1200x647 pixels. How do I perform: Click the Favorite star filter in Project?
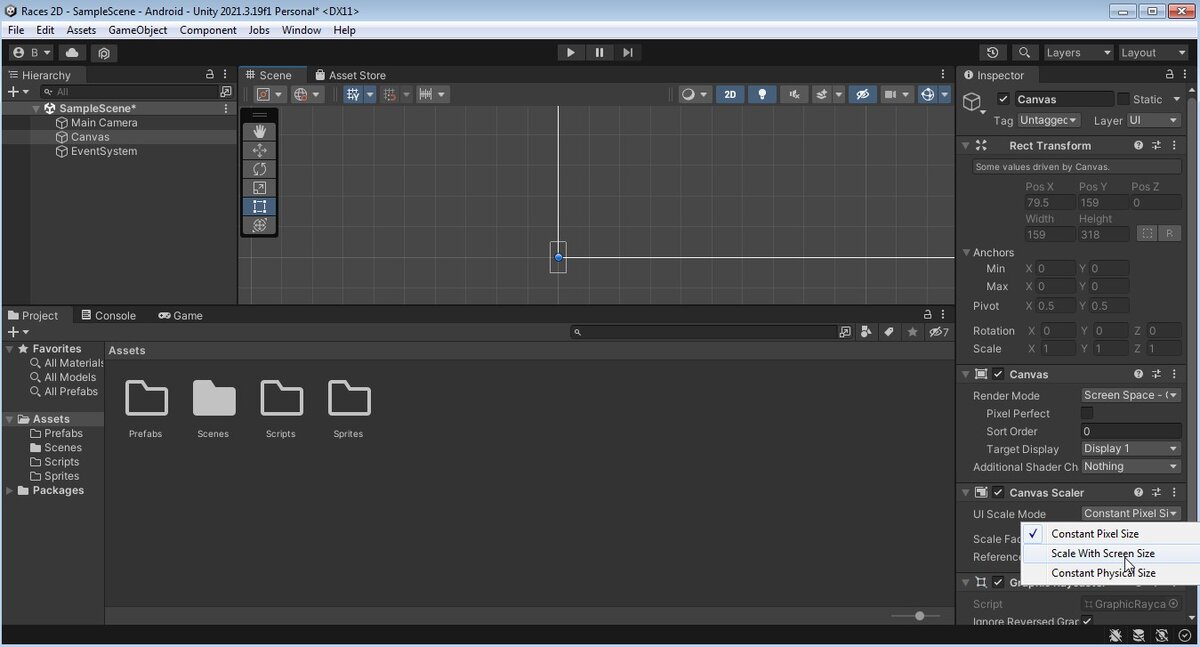(912, 332)
